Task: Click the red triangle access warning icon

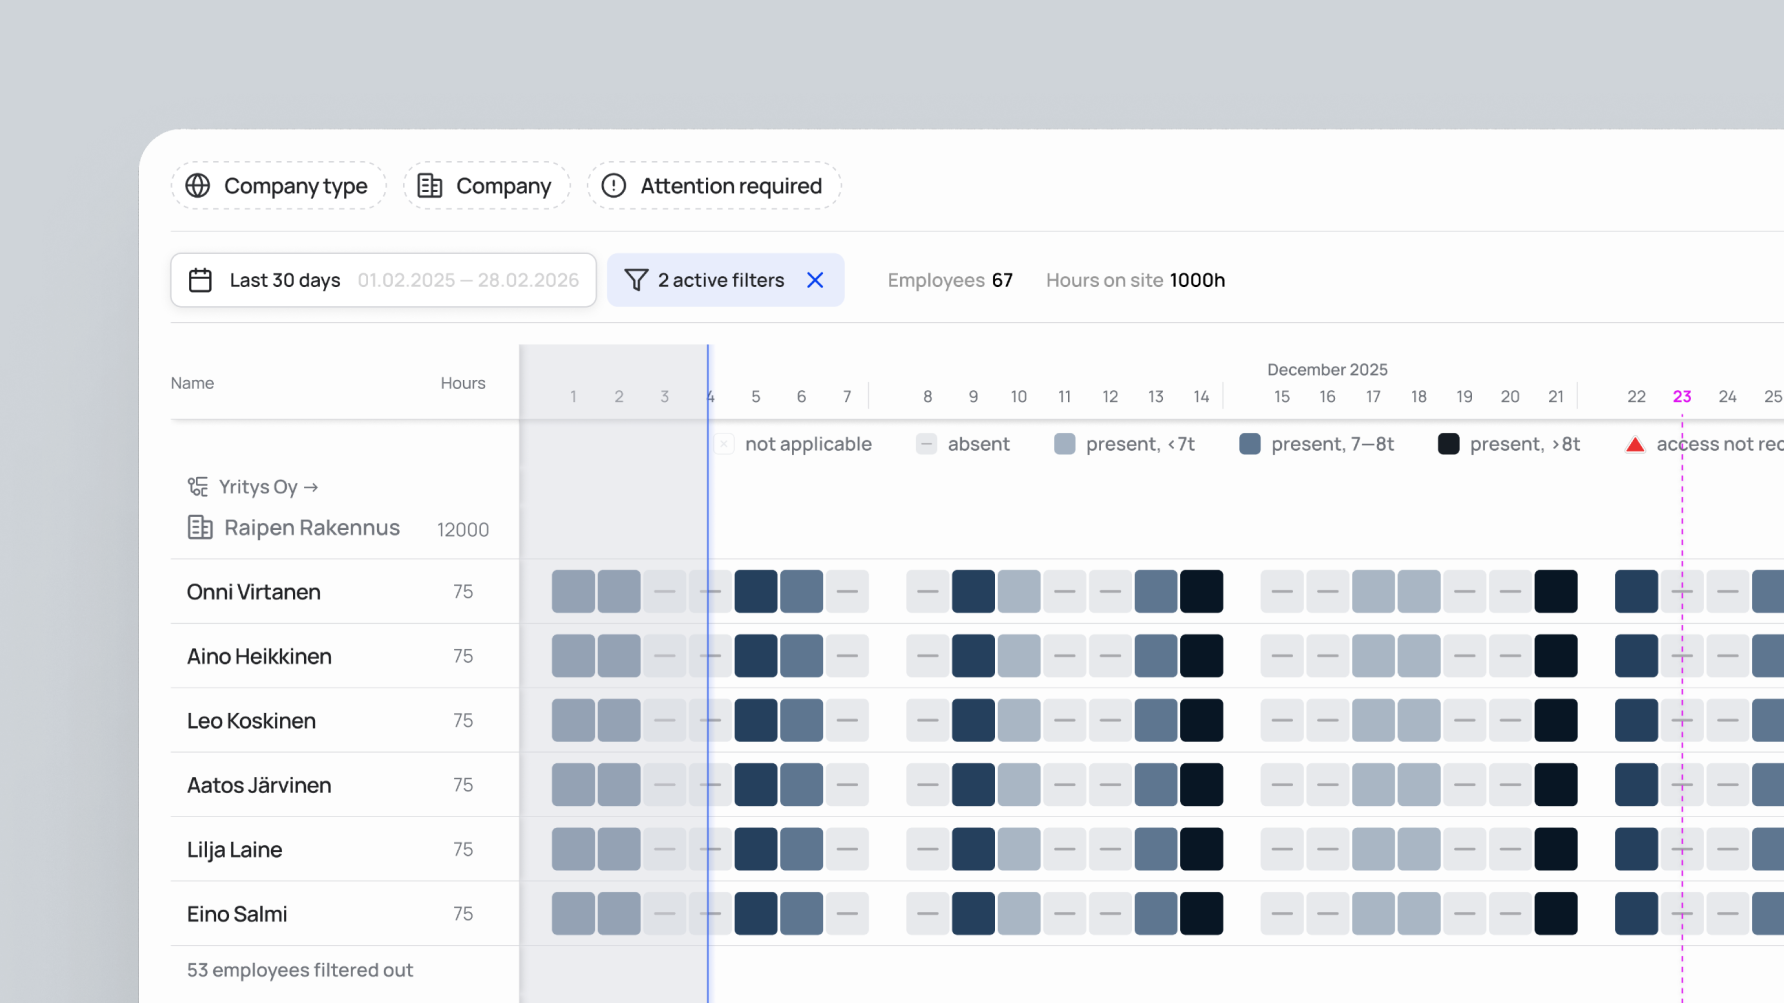Action: point(1635,444)
